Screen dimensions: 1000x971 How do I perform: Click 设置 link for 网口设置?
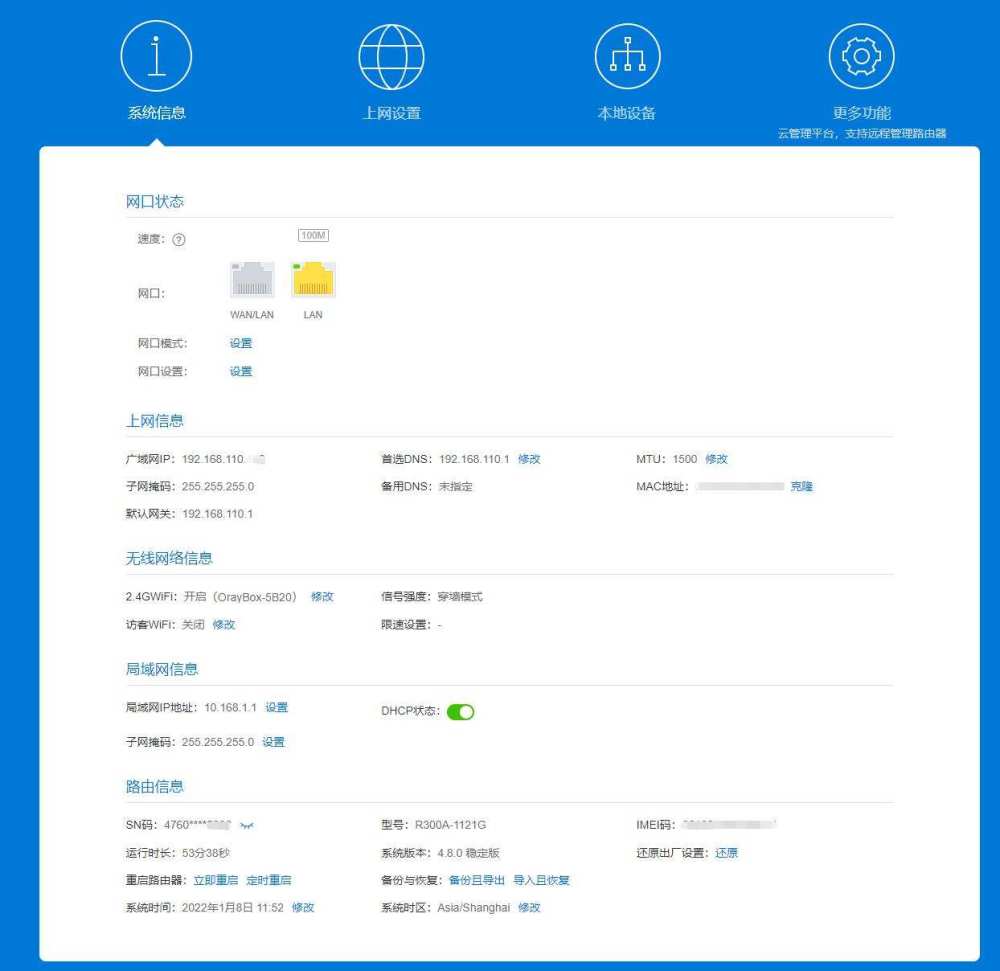[x=241, y=371]
